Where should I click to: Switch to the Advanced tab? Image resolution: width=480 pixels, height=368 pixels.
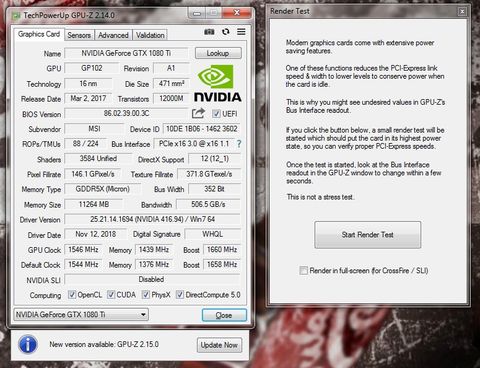tap(113, 35)
